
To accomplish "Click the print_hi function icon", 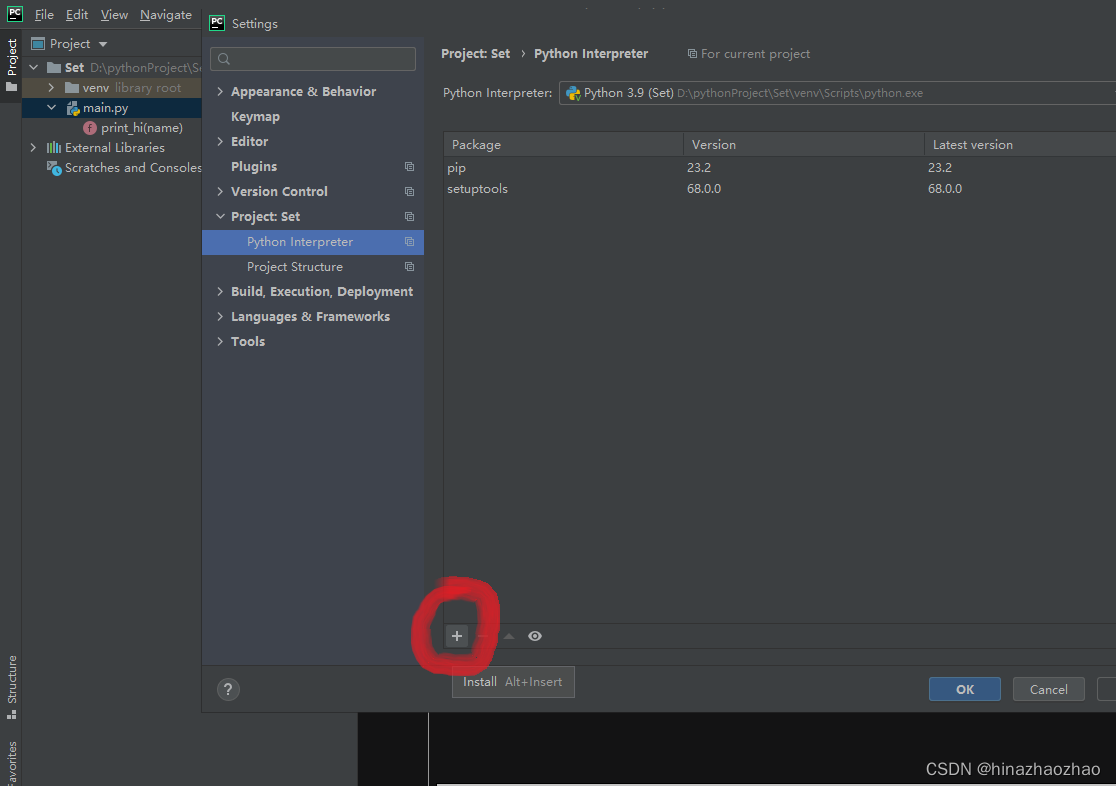I will [x=90, y=128].
